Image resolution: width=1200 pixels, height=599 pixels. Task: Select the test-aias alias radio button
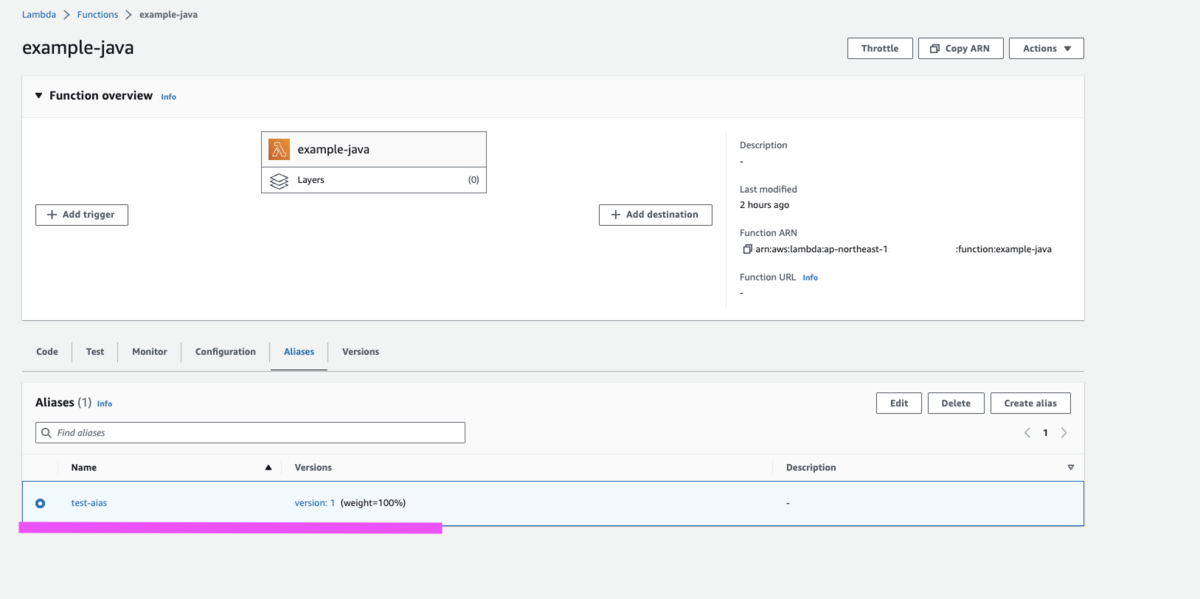40,503
